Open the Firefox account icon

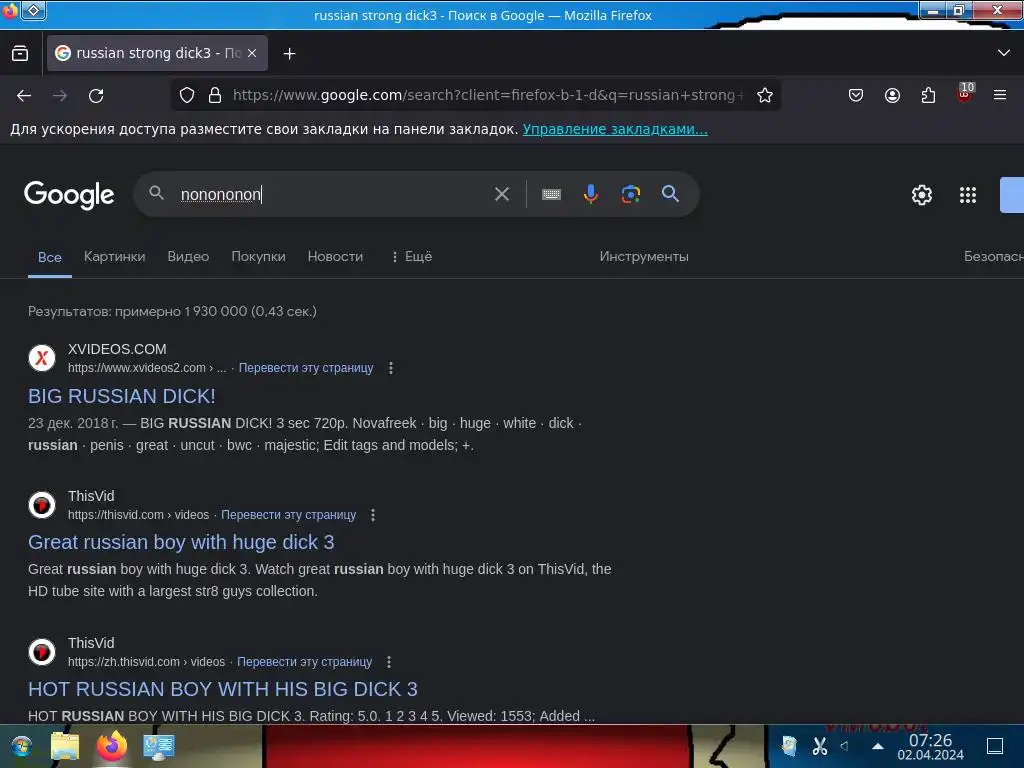[892, 95]
